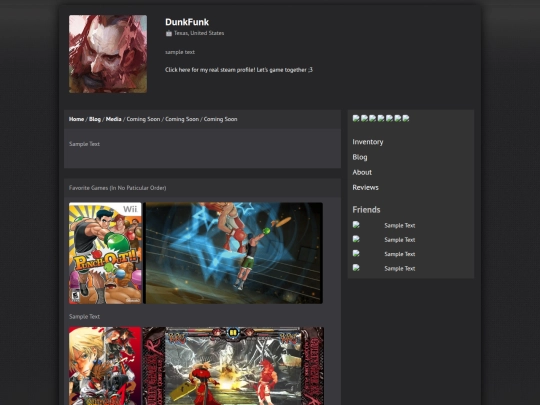Screen dimensions: 540x405
Task: Open the fourth friend's Sample Text name
Action: (x=400, y=269)
